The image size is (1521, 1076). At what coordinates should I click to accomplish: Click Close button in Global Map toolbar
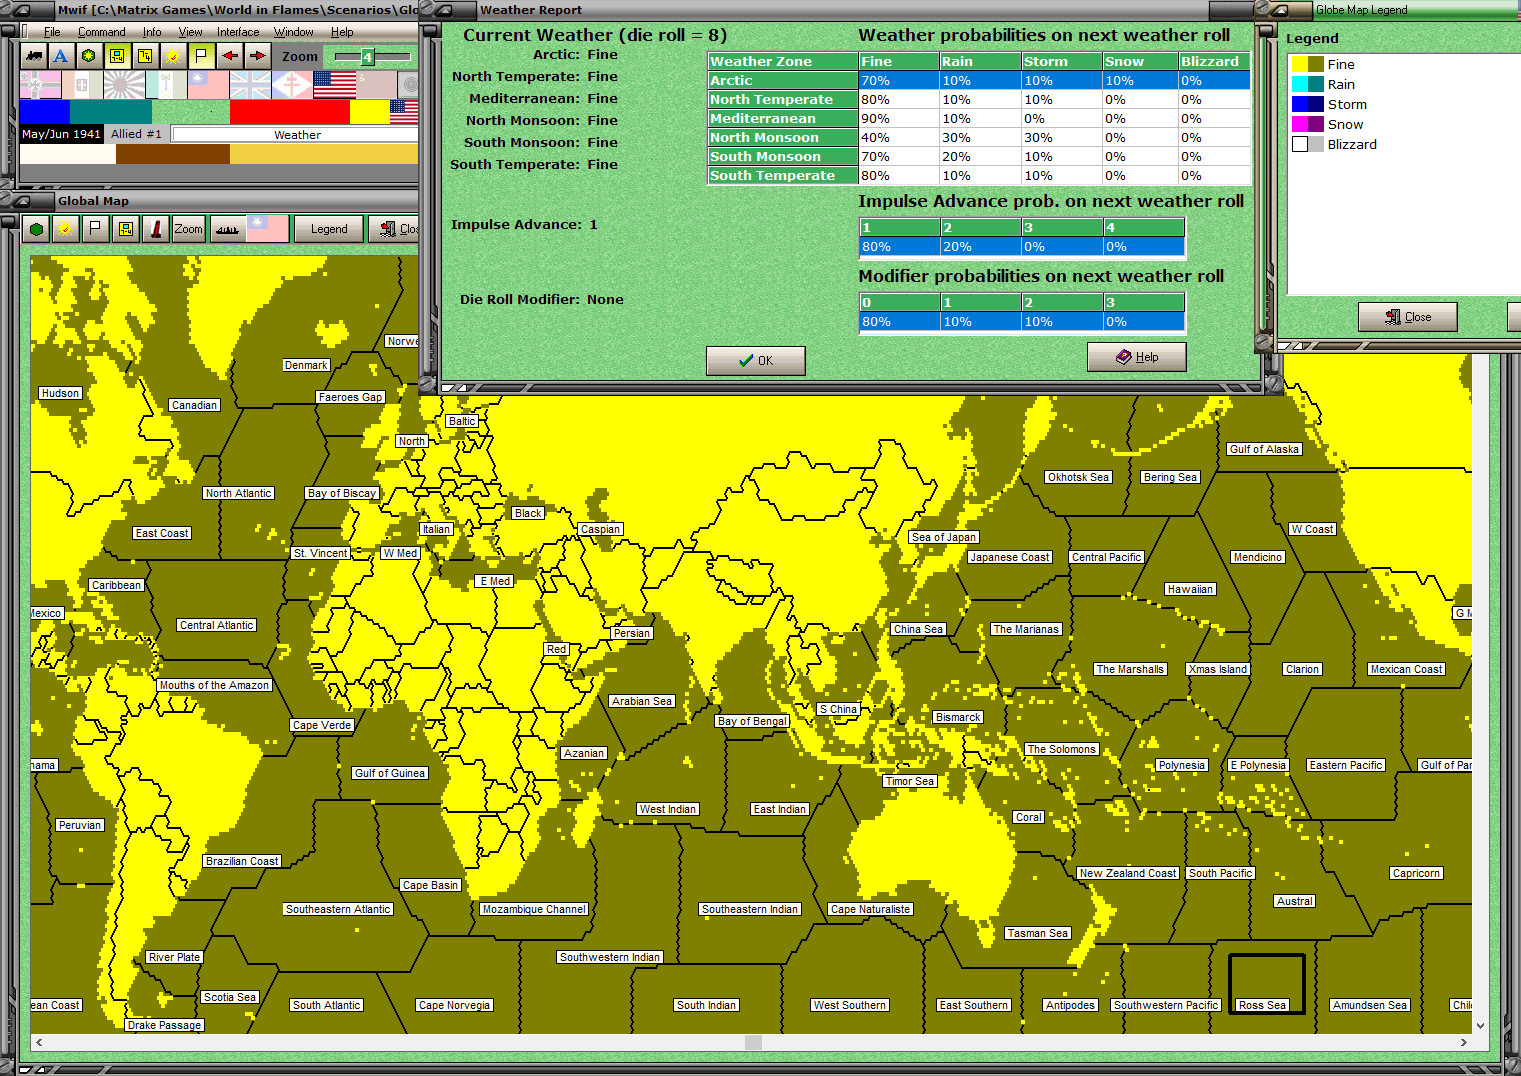(x=395, y=229)
